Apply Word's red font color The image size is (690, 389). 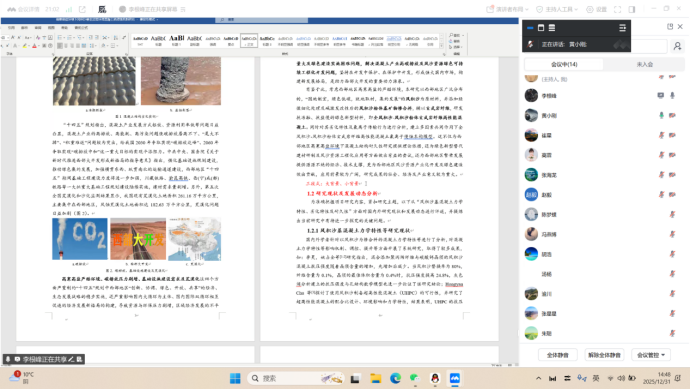[x=34, y=45]
